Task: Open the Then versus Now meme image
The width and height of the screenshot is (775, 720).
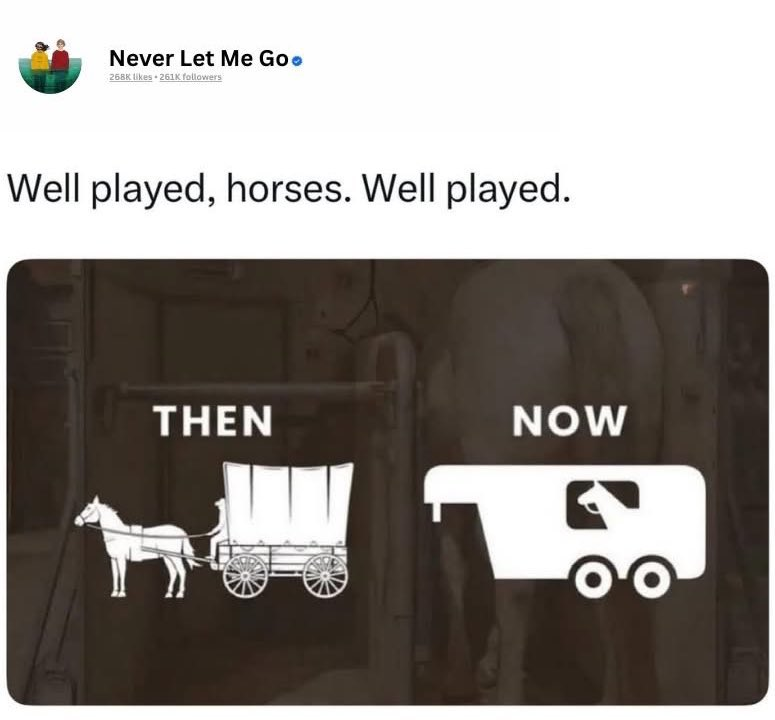Action: (388, 482)
